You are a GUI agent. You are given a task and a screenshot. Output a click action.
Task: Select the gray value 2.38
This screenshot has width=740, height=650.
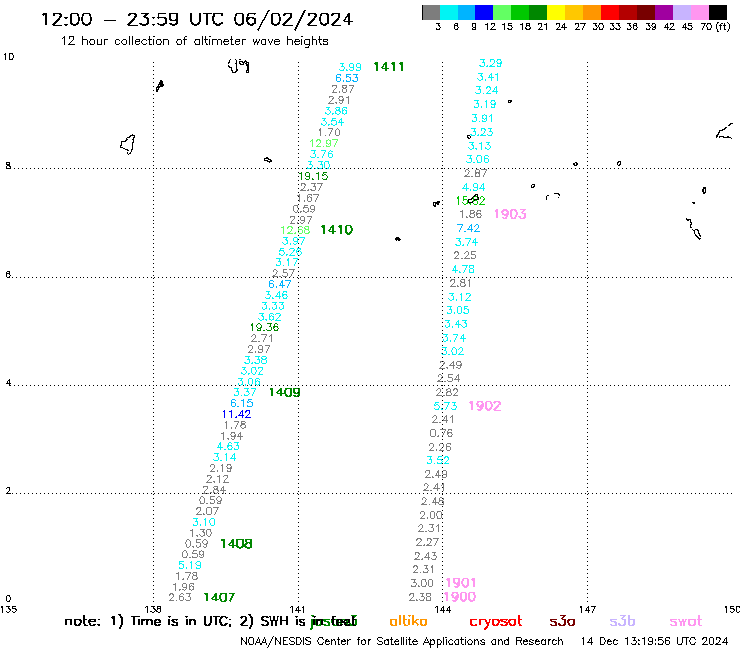pos(420,597)
